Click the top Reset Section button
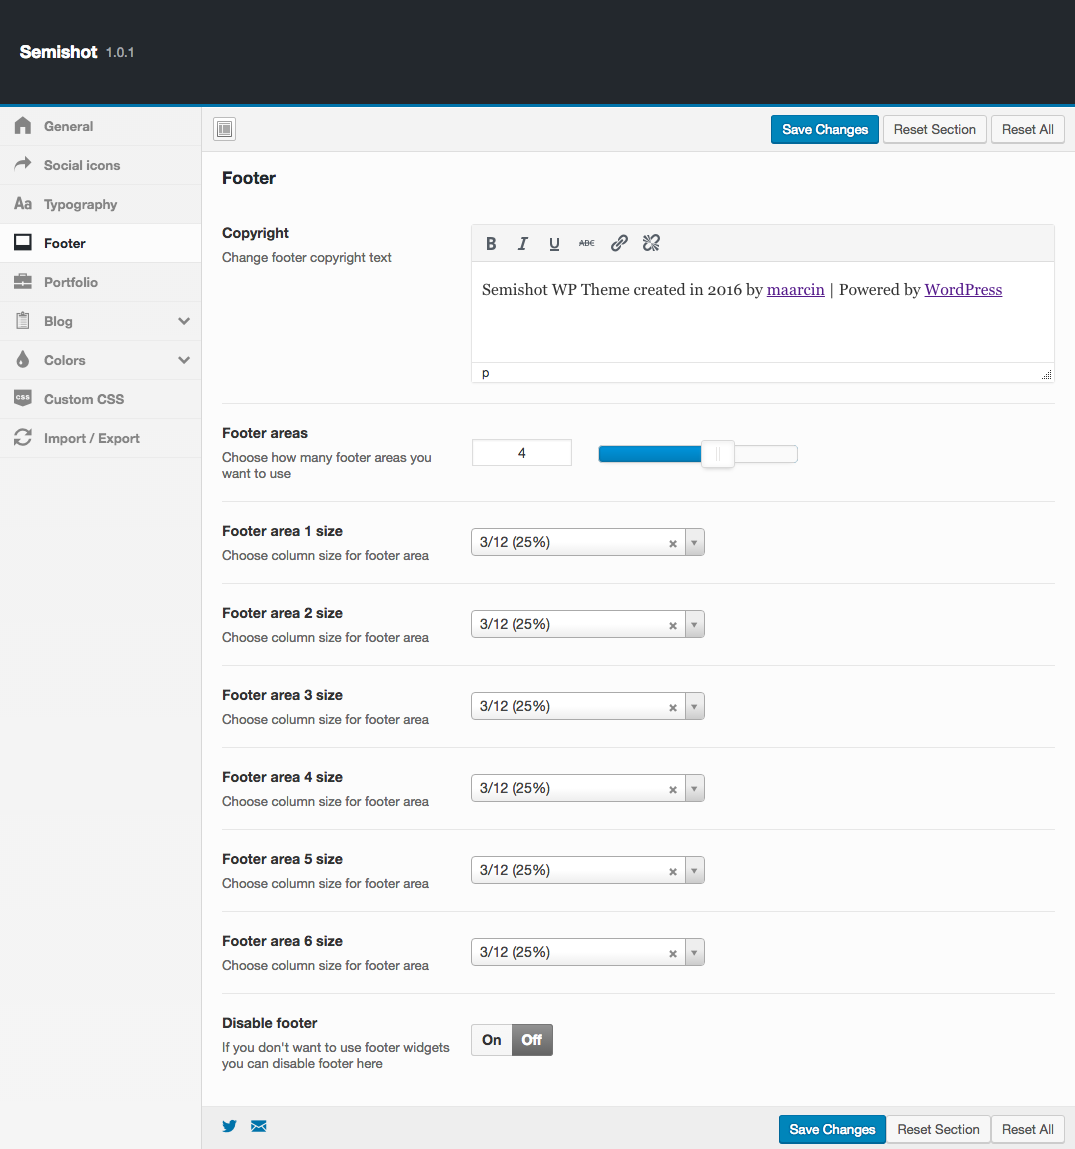The height and width of the screenshot is (1149, 1075). [934, 129]
